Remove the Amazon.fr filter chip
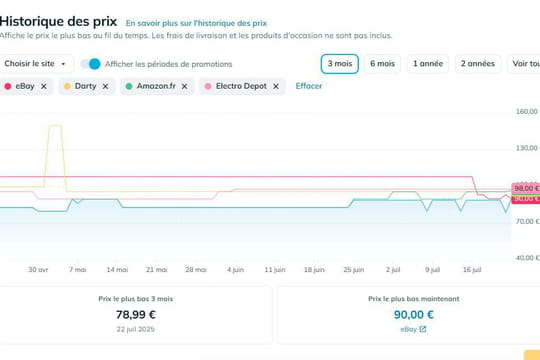Image resolution: width=540 pixels, height=360 pixels. (x=185, y=86)
